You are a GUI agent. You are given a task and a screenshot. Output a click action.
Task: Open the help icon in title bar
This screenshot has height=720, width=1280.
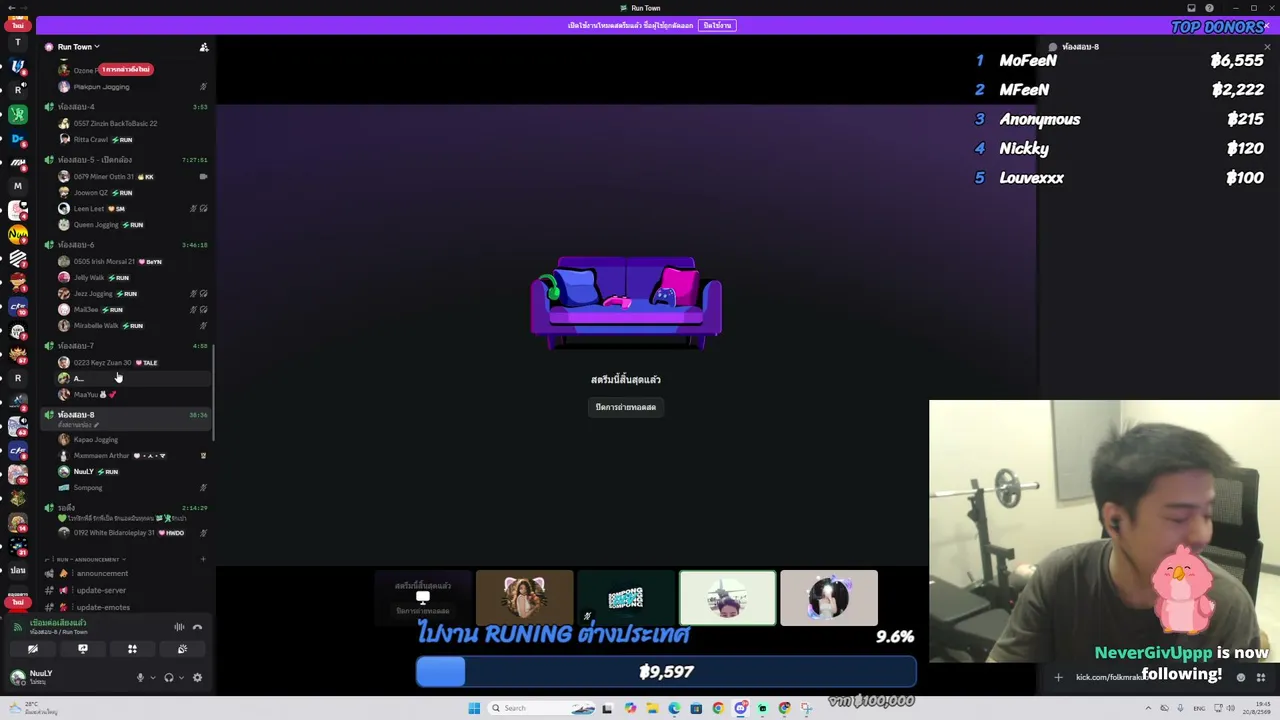coord(1209,8)
